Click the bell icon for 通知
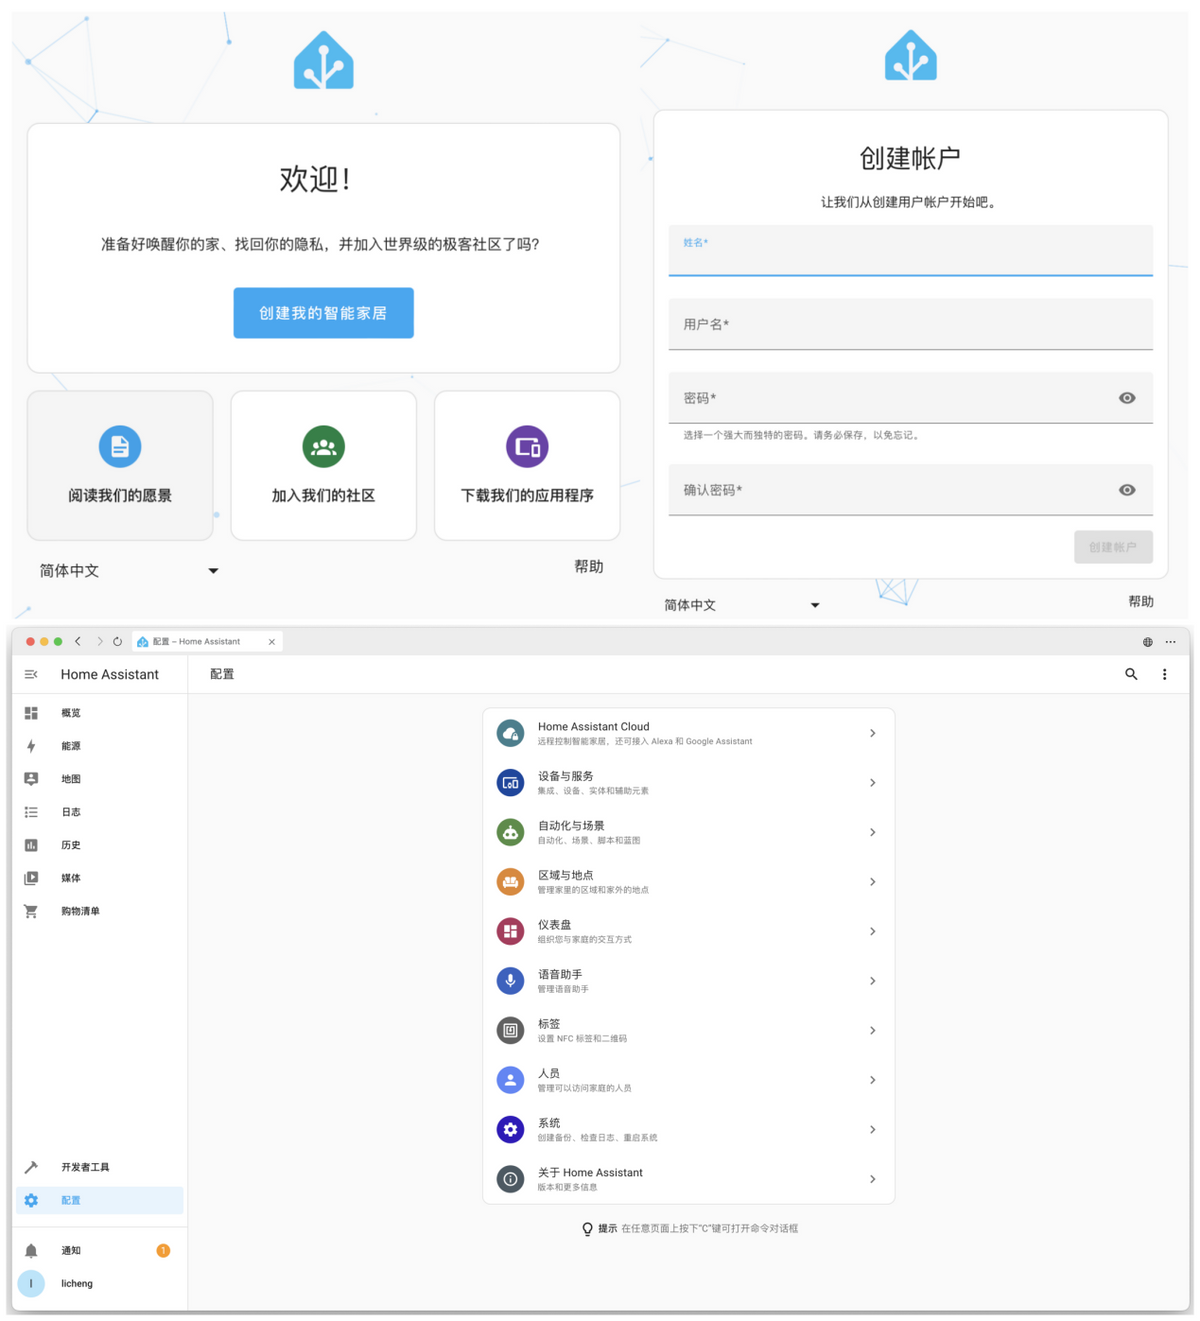The image size is (1200, 1321). point(31,1251)
